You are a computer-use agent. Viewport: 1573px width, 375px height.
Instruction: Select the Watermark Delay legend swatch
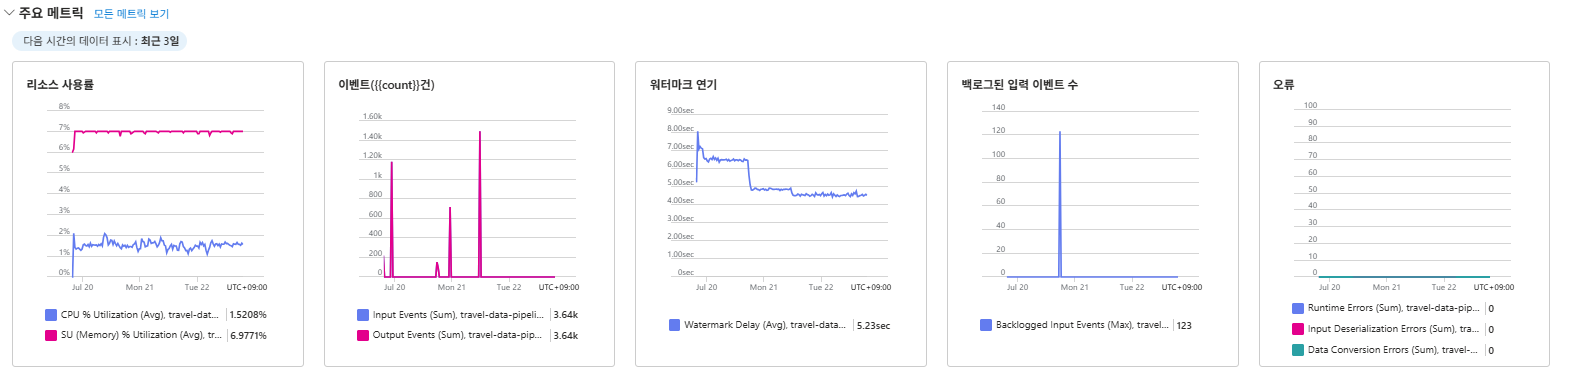(674, 325)
